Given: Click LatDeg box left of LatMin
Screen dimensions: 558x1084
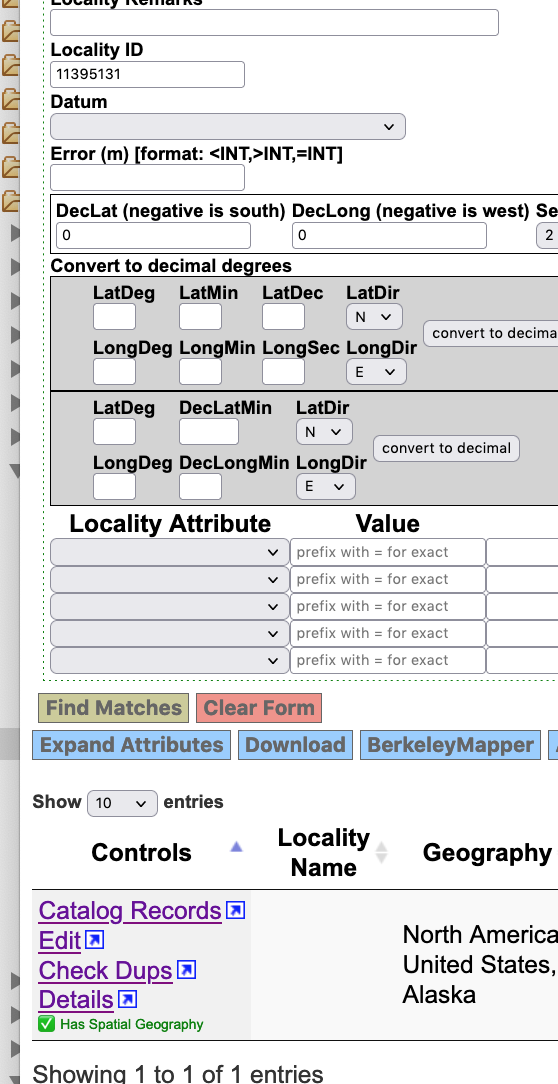Looking at the screenshot, I should (115, 317).
